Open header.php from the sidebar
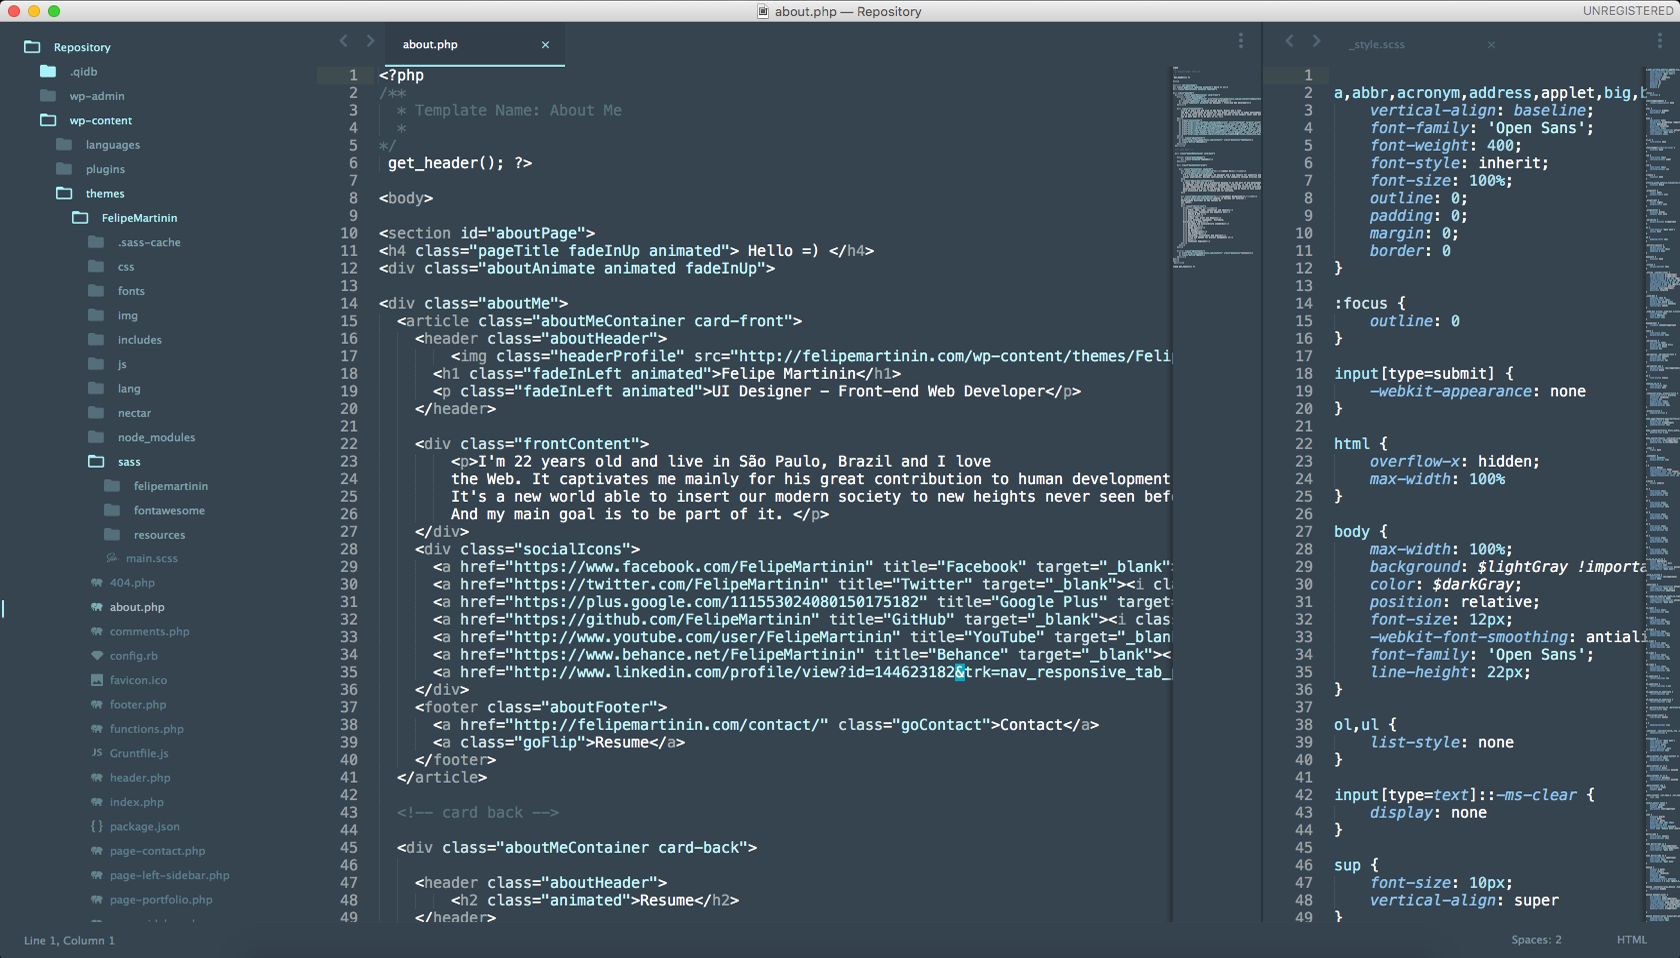Image resolution: width=1680 pixels, height=958 pixels. point(140,778)
